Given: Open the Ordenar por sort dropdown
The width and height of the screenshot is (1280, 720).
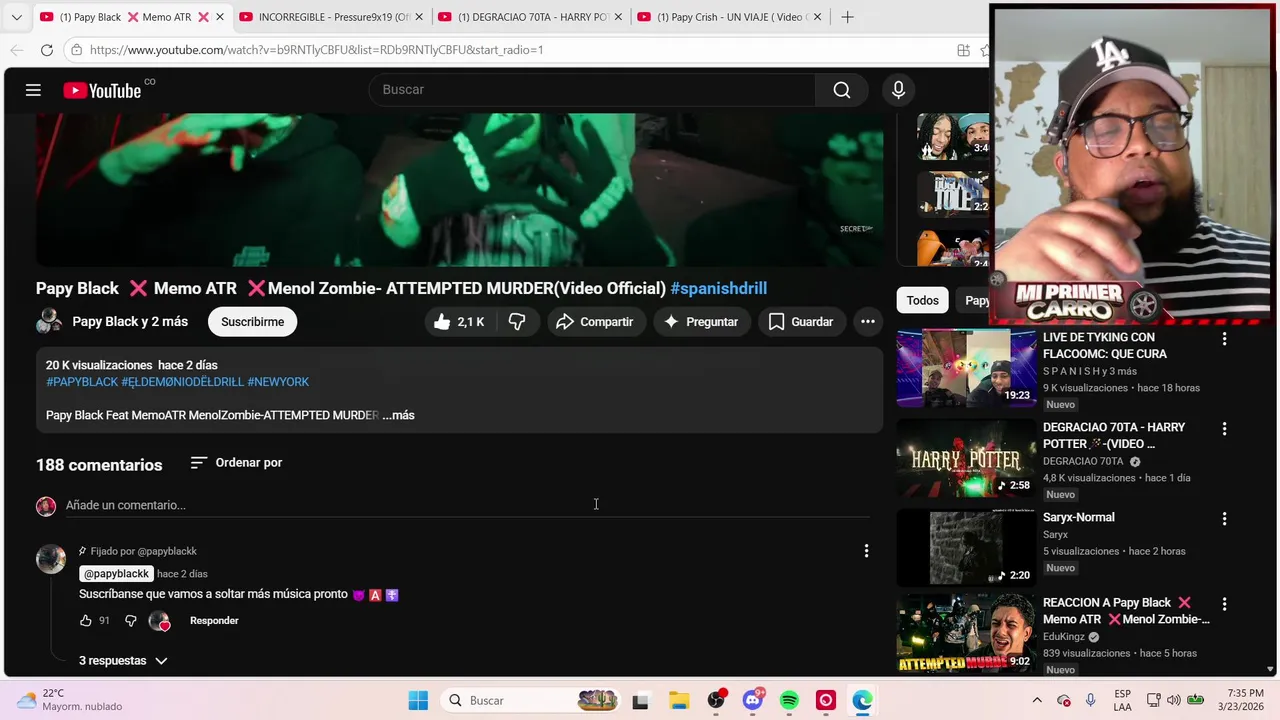Looking at the screenshot, I should [236, 463].
